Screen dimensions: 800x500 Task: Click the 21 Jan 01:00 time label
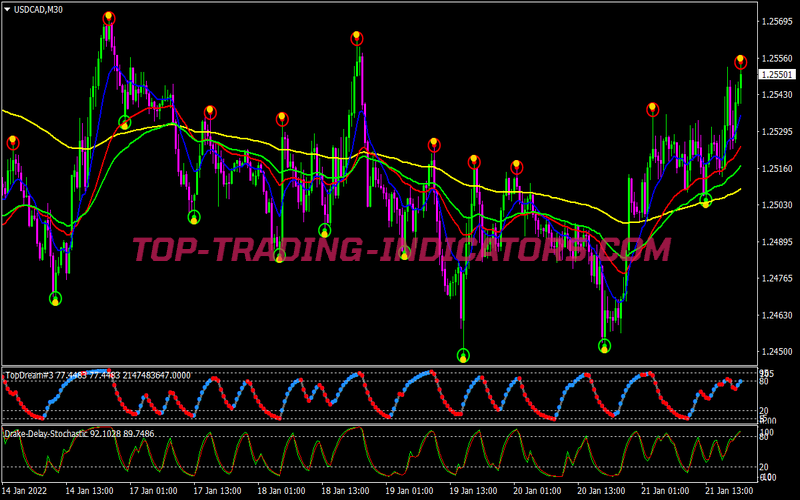tap(665, 491)
